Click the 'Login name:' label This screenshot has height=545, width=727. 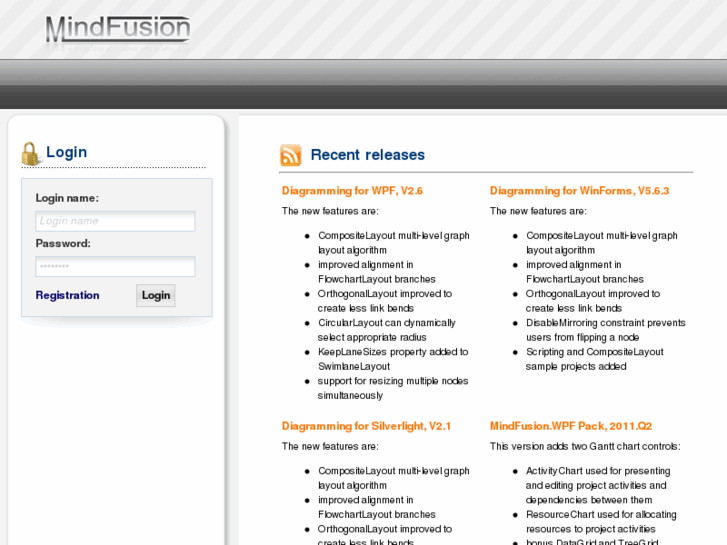click(67, 198)
